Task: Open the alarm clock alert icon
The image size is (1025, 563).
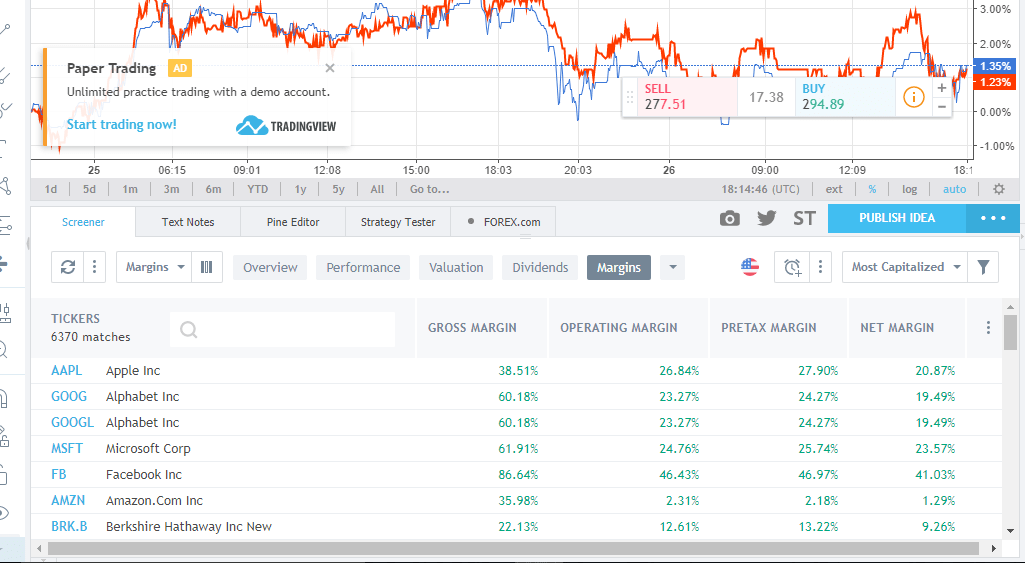Action: tap(792, 267)
